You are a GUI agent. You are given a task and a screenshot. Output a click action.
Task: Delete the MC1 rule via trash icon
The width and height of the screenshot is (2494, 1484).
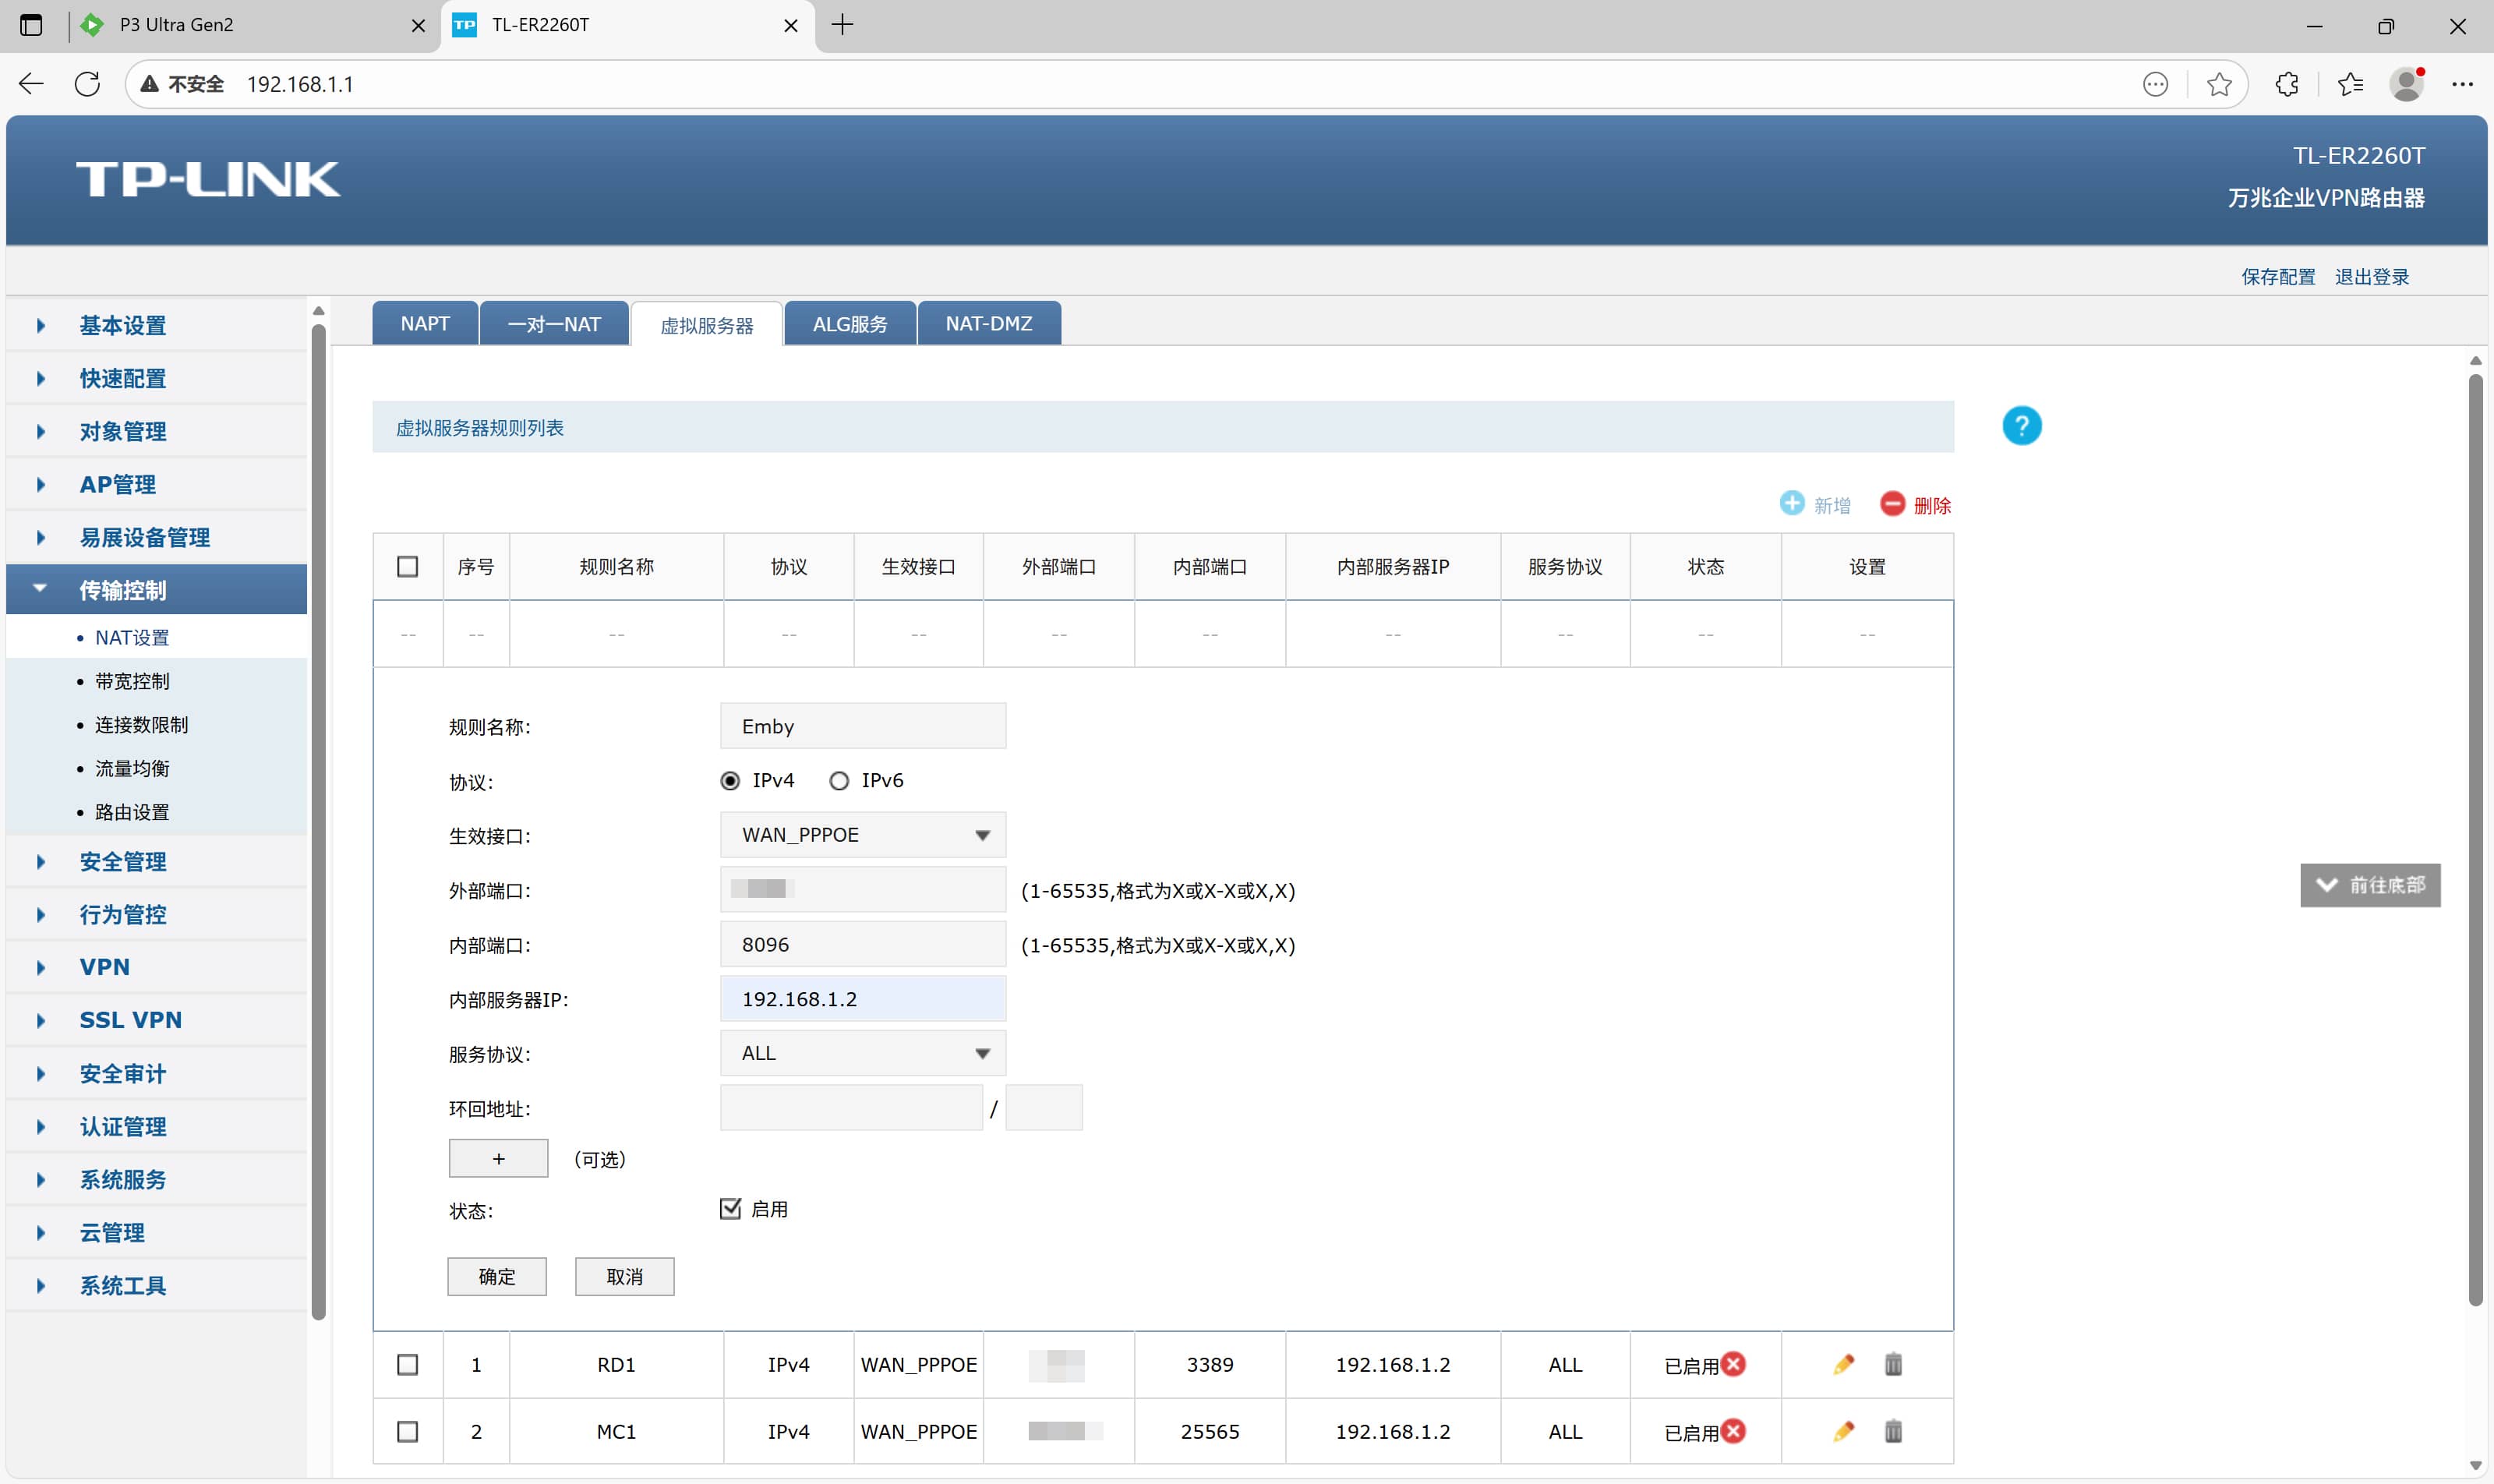1893,1431
